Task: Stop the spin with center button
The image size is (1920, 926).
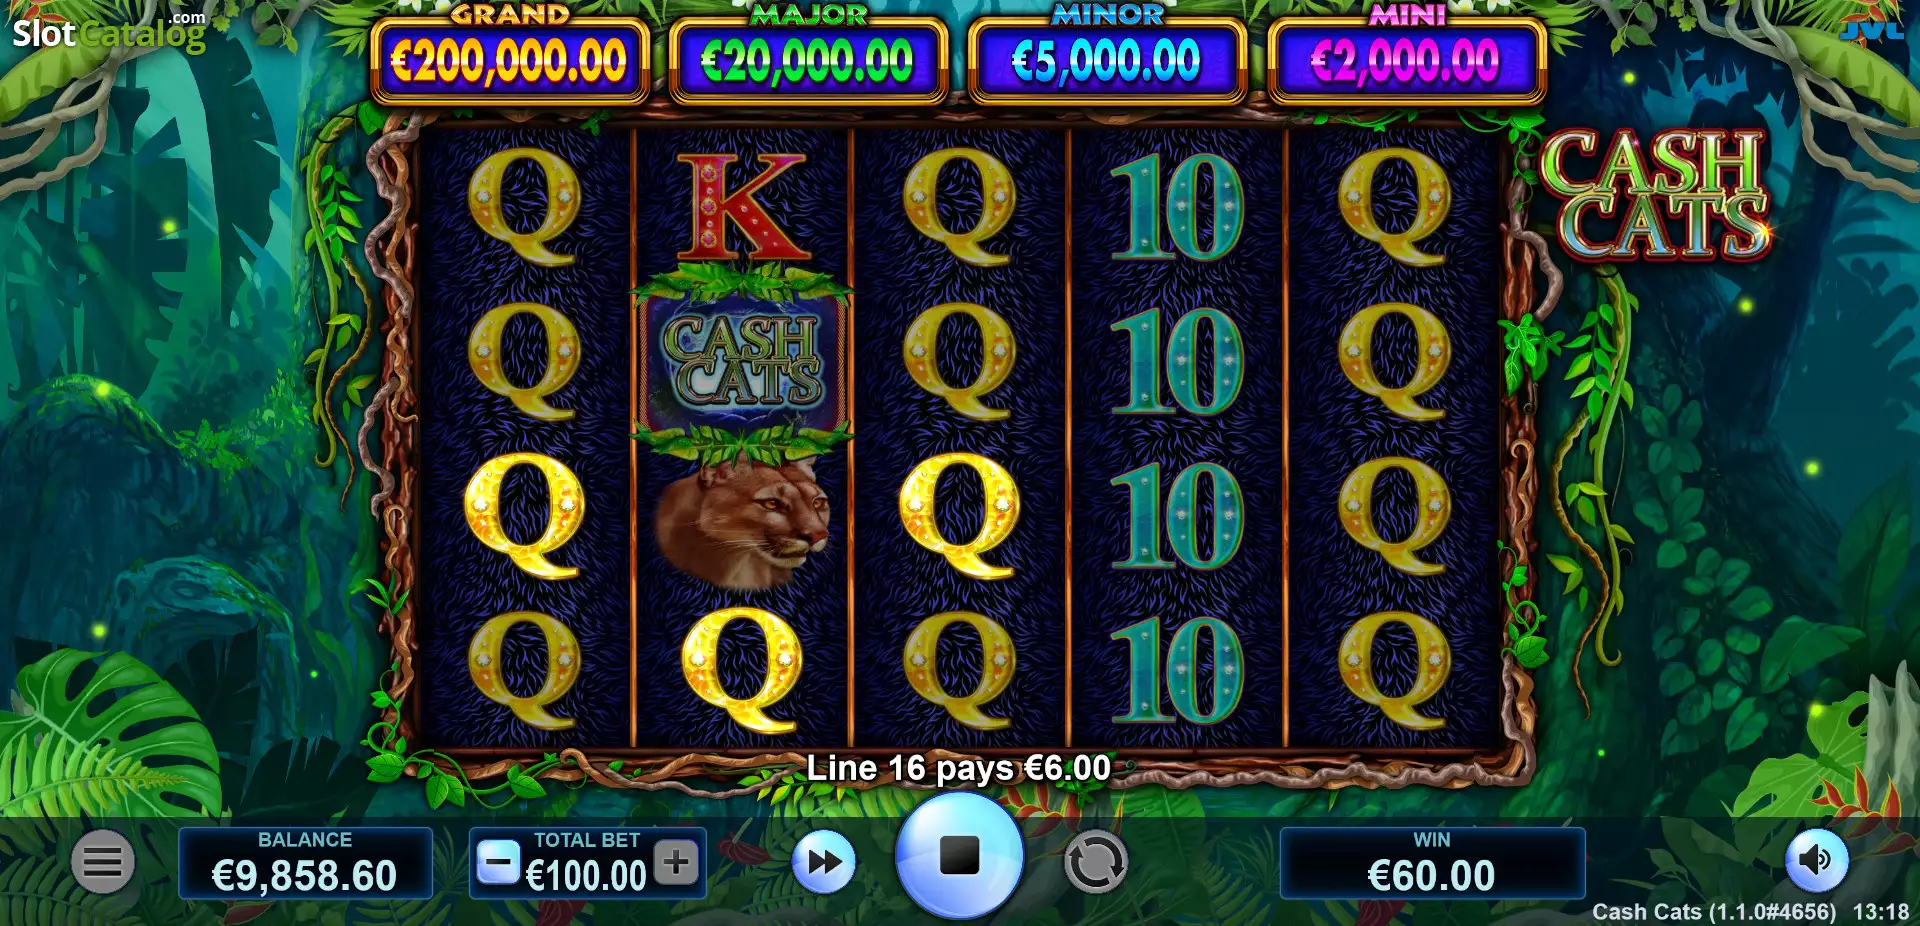Action: tap(960, 856)
